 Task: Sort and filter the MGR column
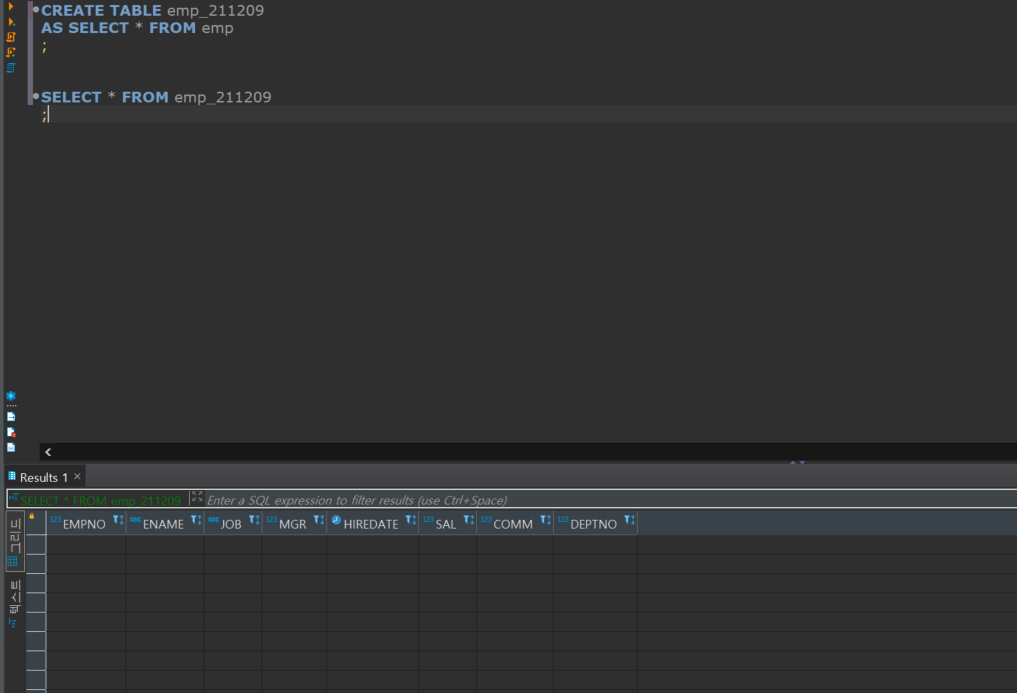pos(318,520)
